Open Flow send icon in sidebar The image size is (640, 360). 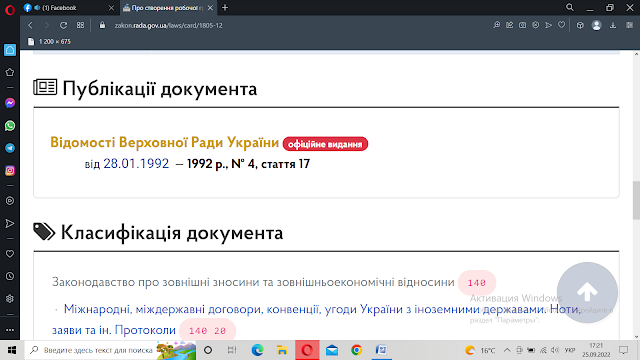click(x=10, y=223)
